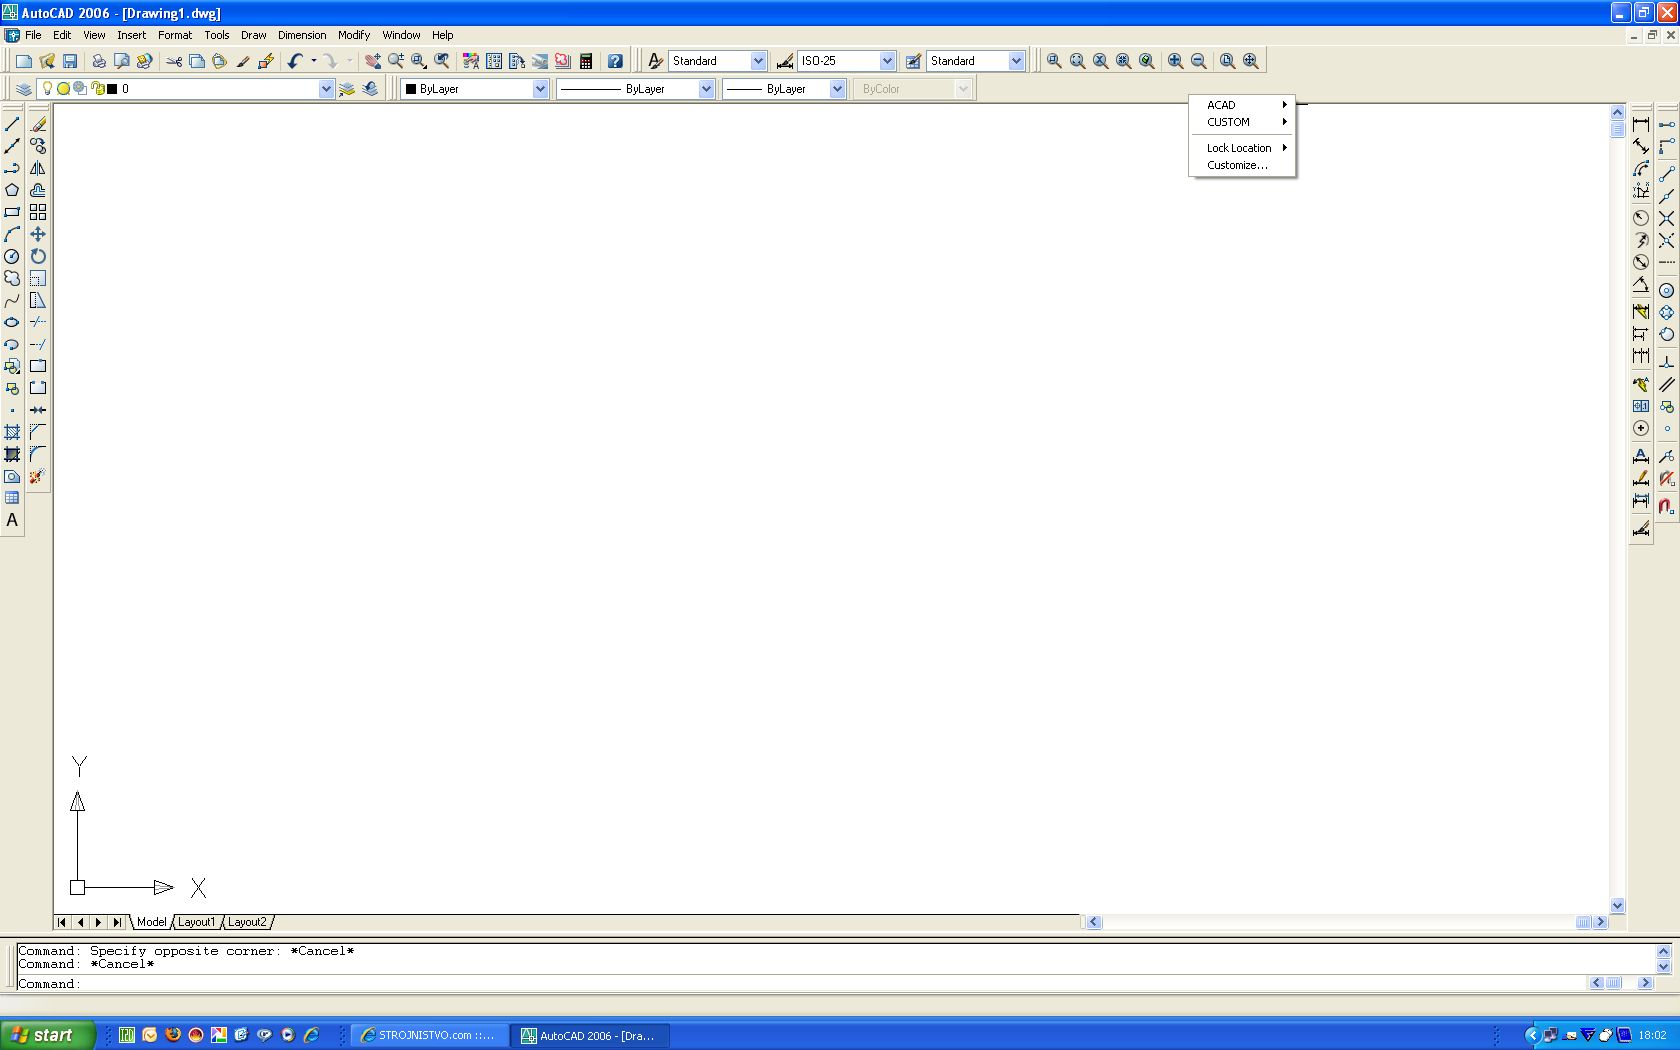Toggle freeze sun icon for layer 0

[63, 88]
